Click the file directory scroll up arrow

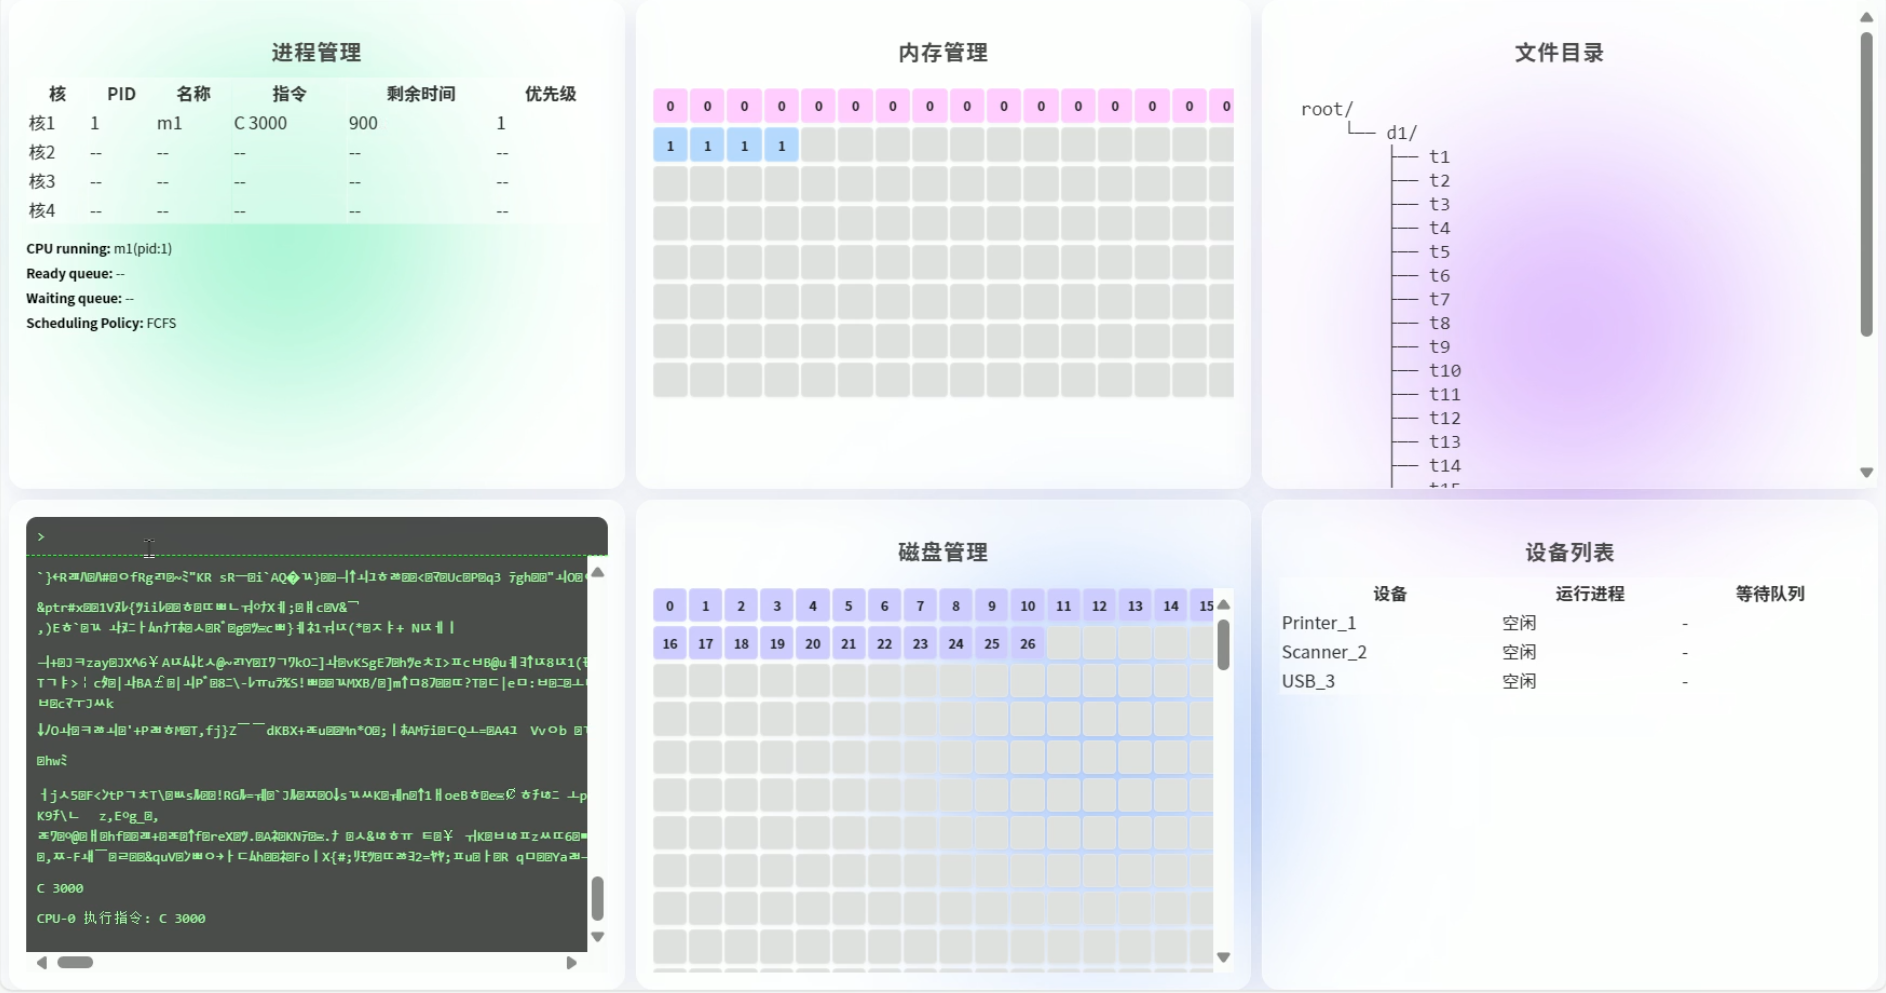point(1866,17)
